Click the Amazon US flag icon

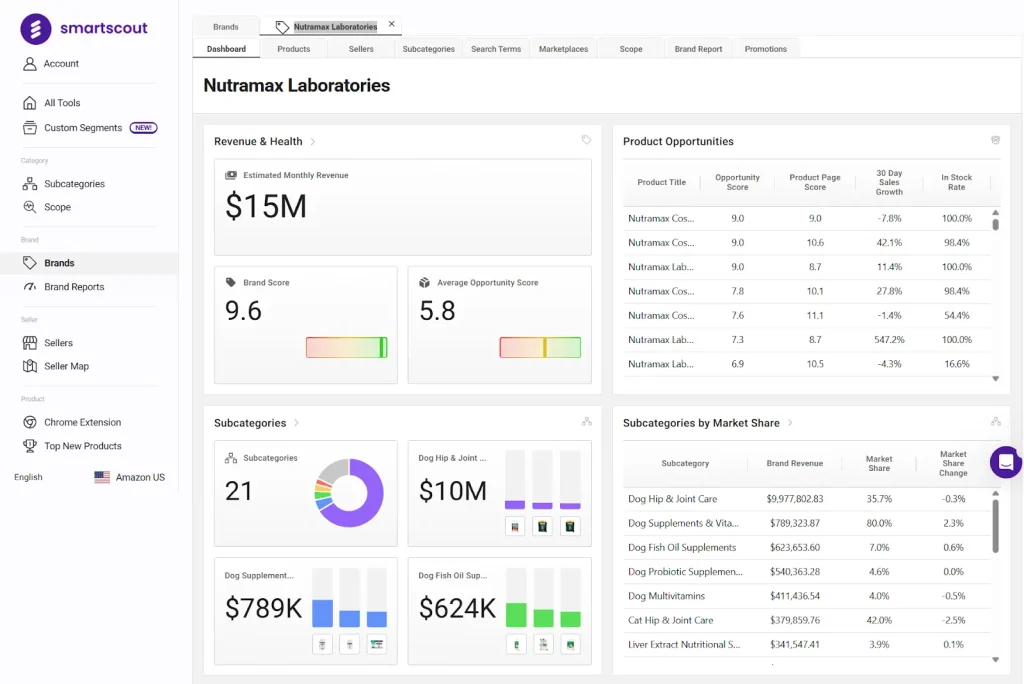[x=102, y=477]
